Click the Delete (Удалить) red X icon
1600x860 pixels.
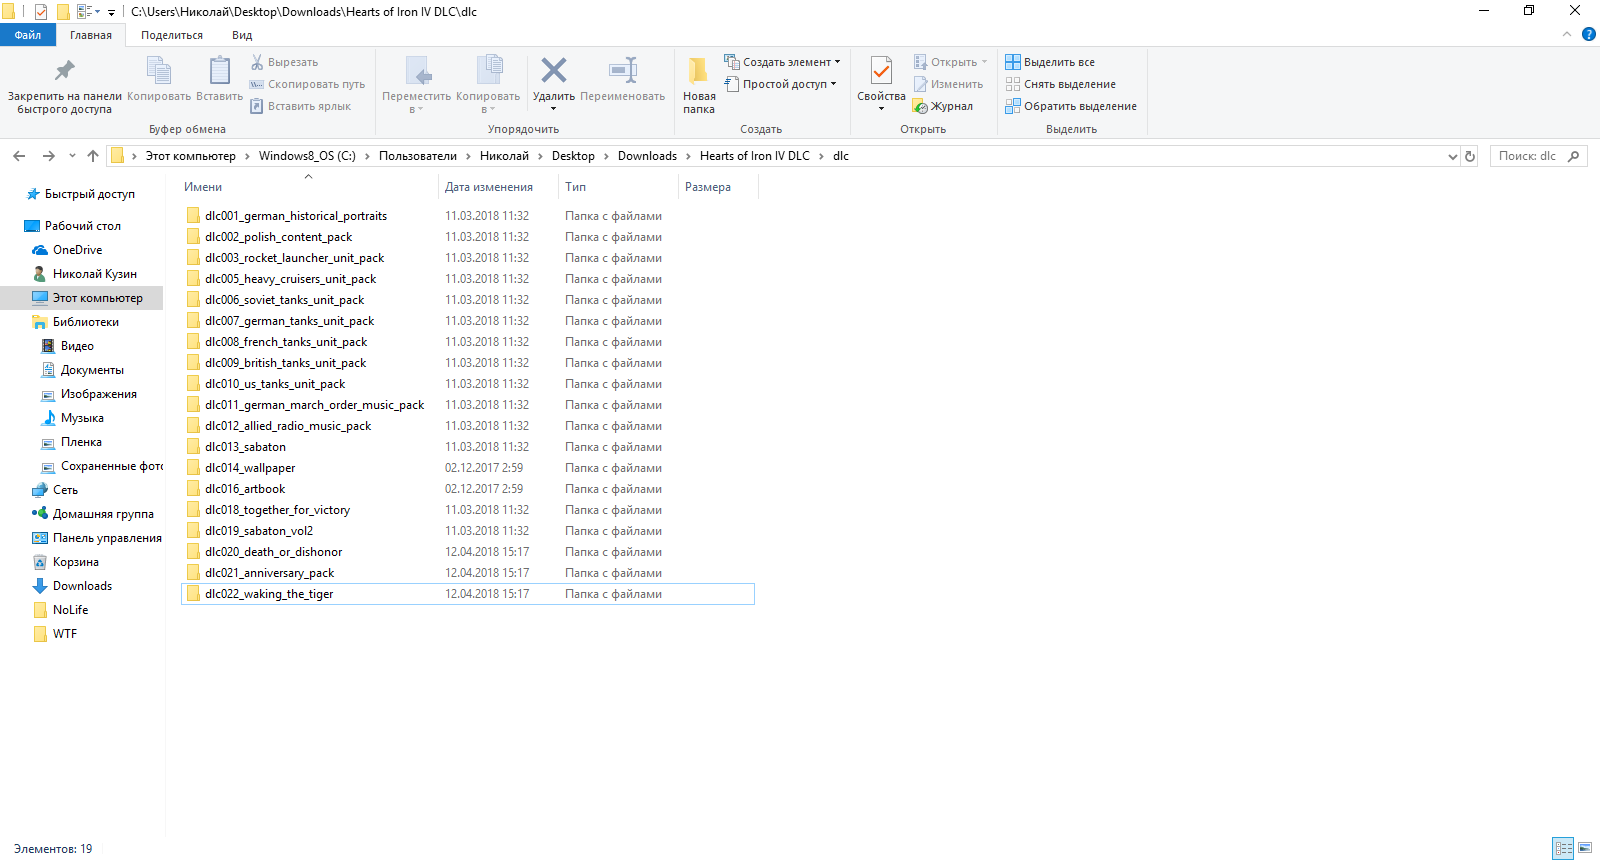pos(554,70)
